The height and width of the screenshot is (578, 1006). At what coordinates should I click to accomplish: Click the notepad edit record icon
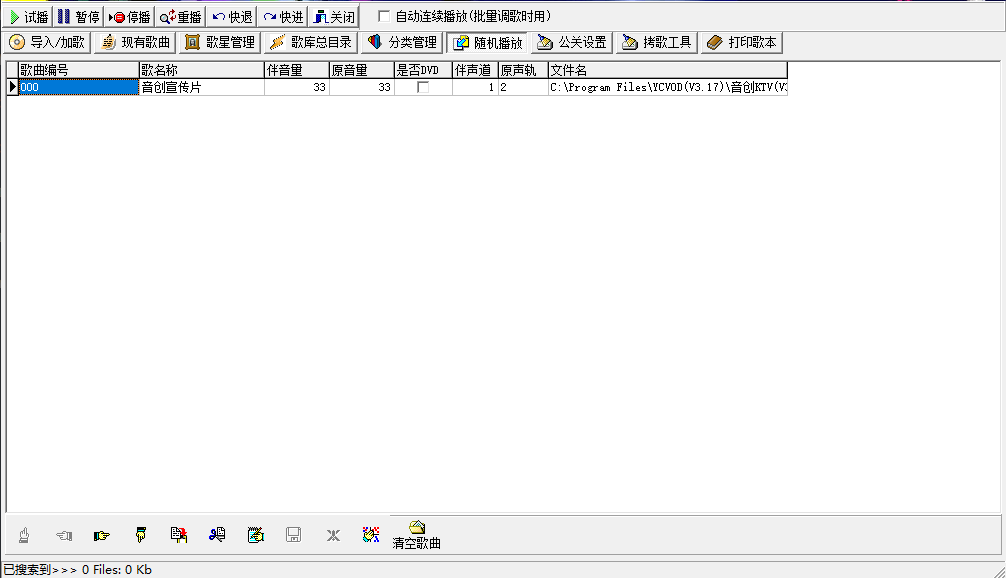click(255, 535)
